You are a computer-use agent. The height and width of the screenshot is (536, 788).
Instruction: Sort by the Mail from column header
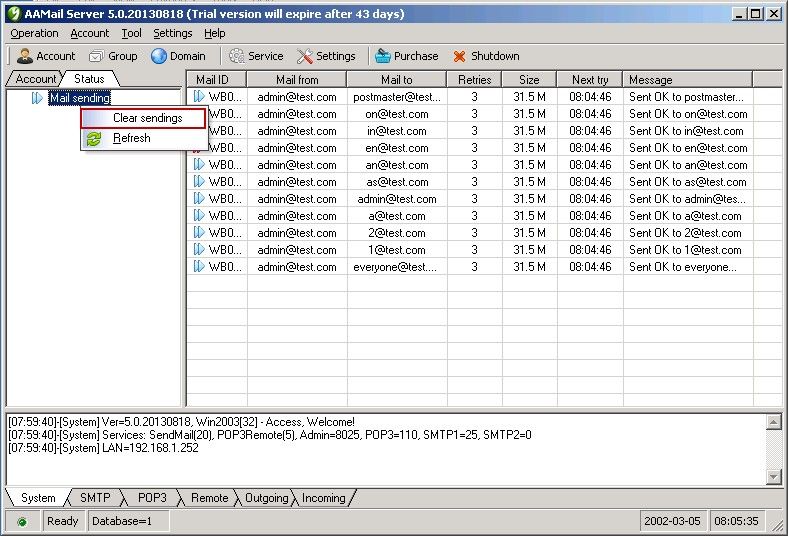[297, 79]
